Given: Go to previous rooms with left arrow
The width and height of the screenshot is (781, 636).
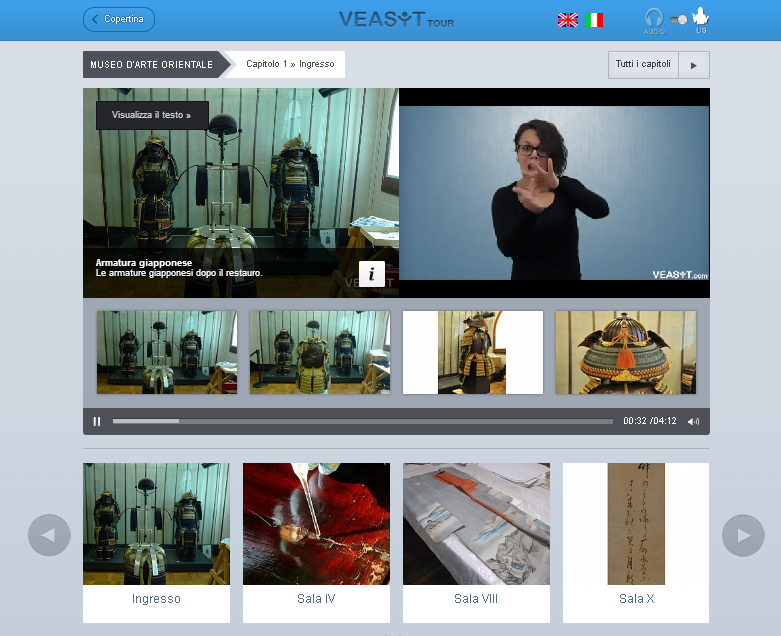Looking at the screenshot, I should pyautogui.click(x=49, y=535).
